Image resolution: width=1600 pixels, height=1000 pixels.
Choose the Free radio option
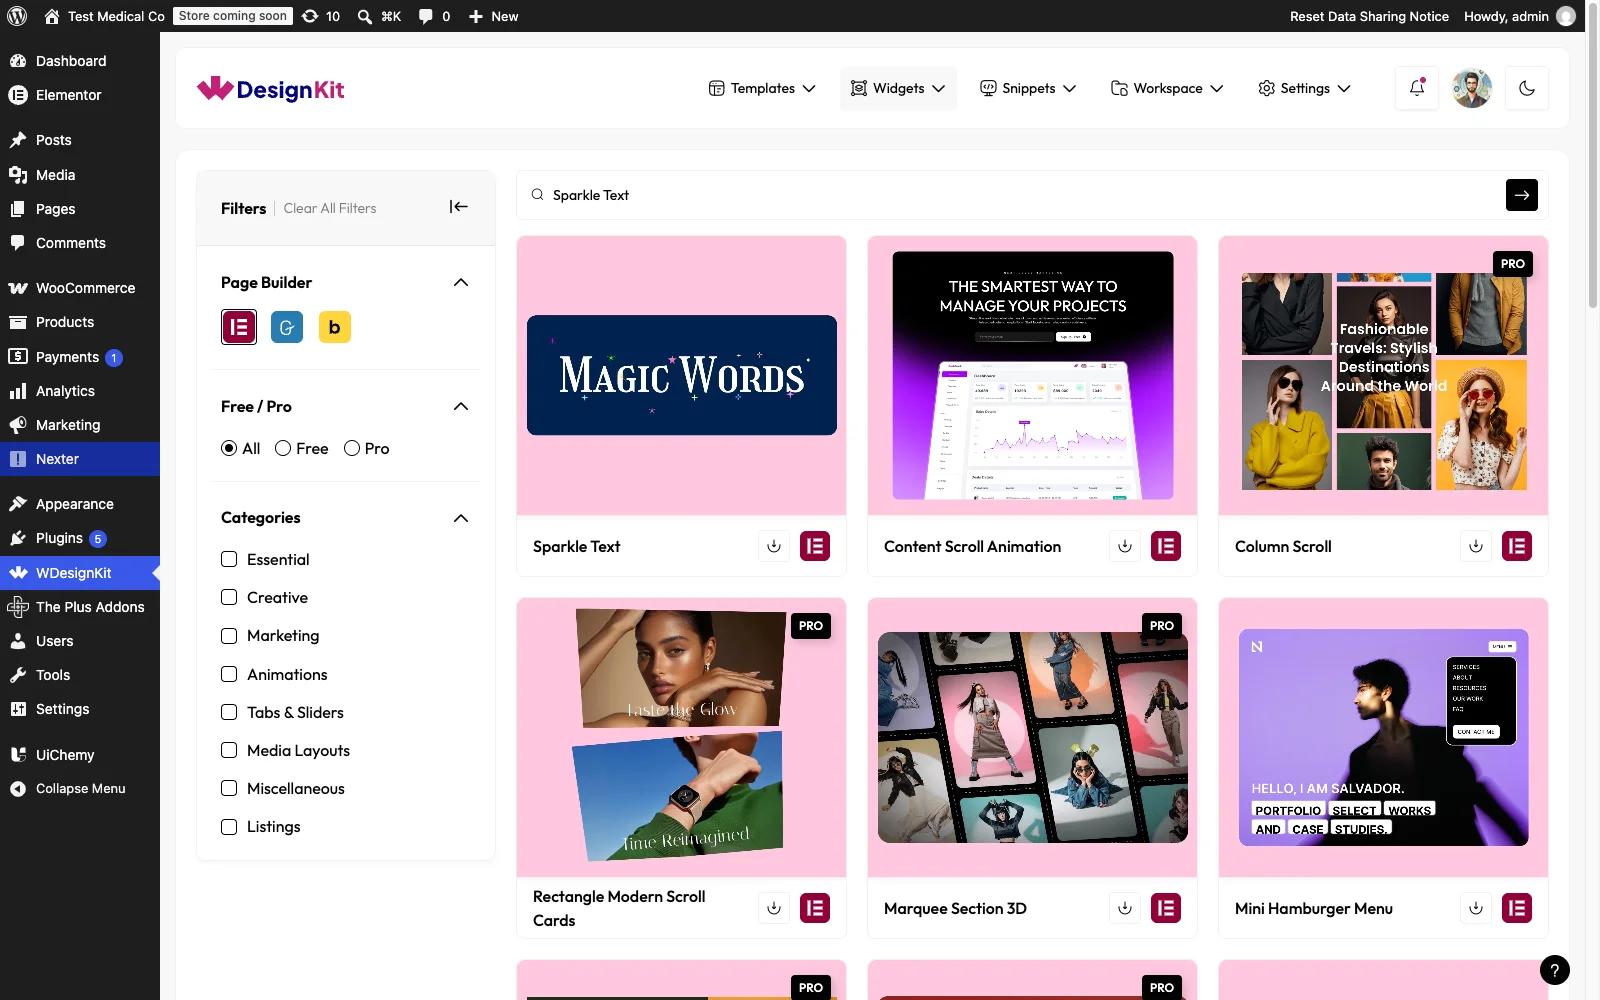click(x=283, y=448)
